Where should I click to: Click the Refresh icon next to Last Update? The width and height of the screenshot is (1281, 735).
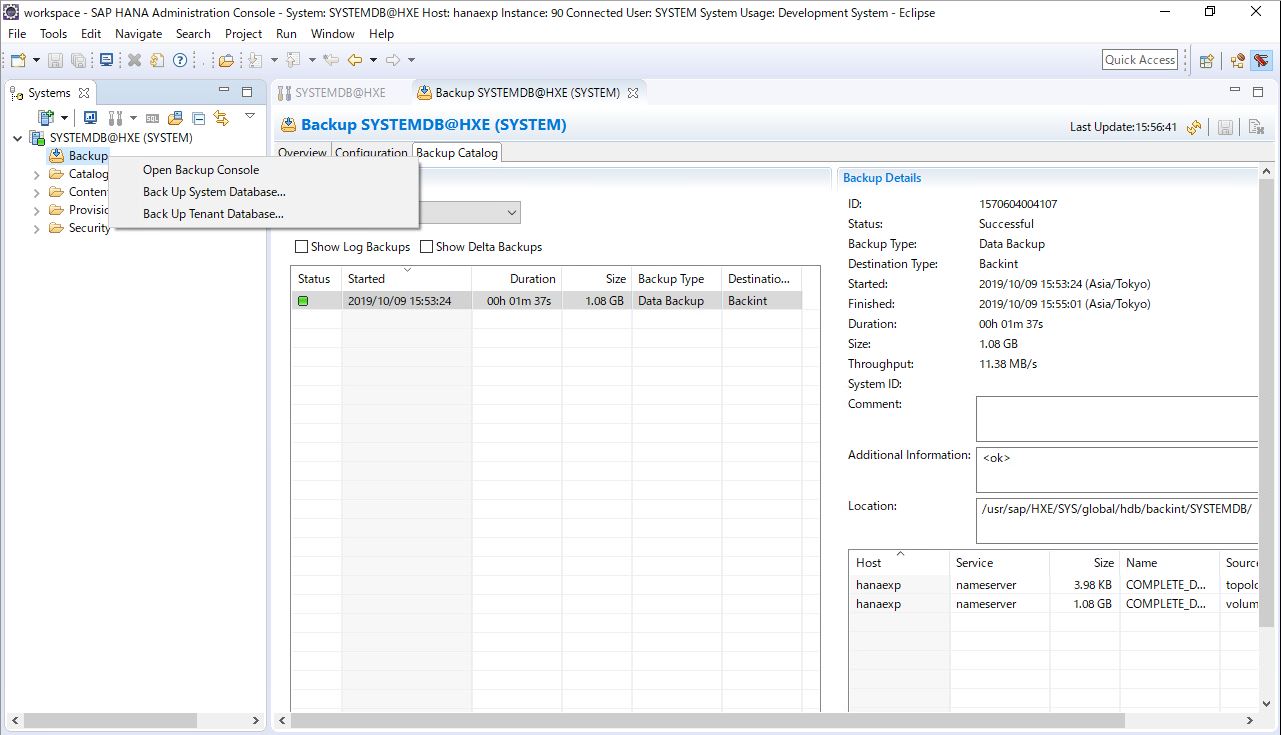point(1193,127)
